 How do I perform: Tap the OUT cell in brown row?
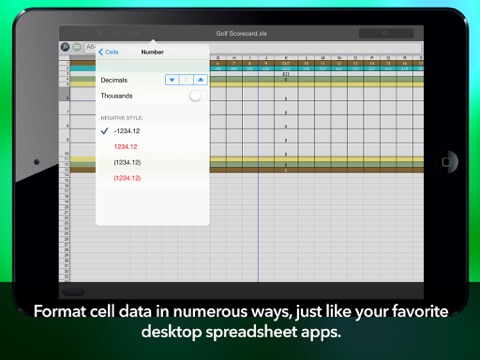[286, 63]
